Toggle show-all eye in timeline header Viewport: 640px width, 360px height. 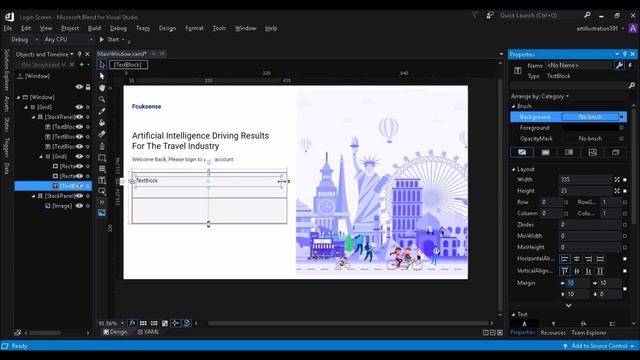pos(79,87)
